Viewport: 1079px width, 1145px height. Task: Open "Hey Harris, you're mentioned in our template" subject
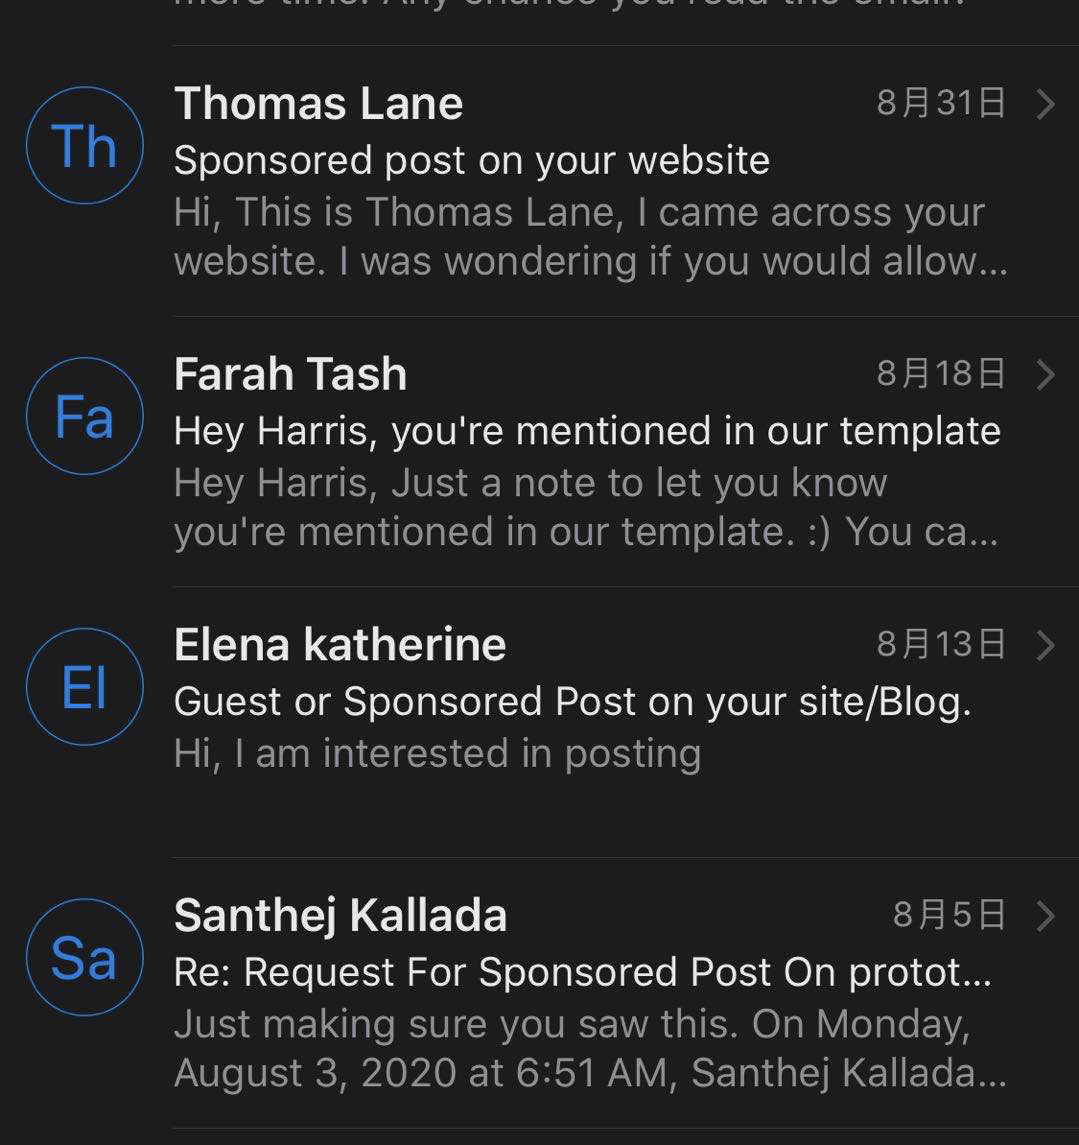click(587, 432)
